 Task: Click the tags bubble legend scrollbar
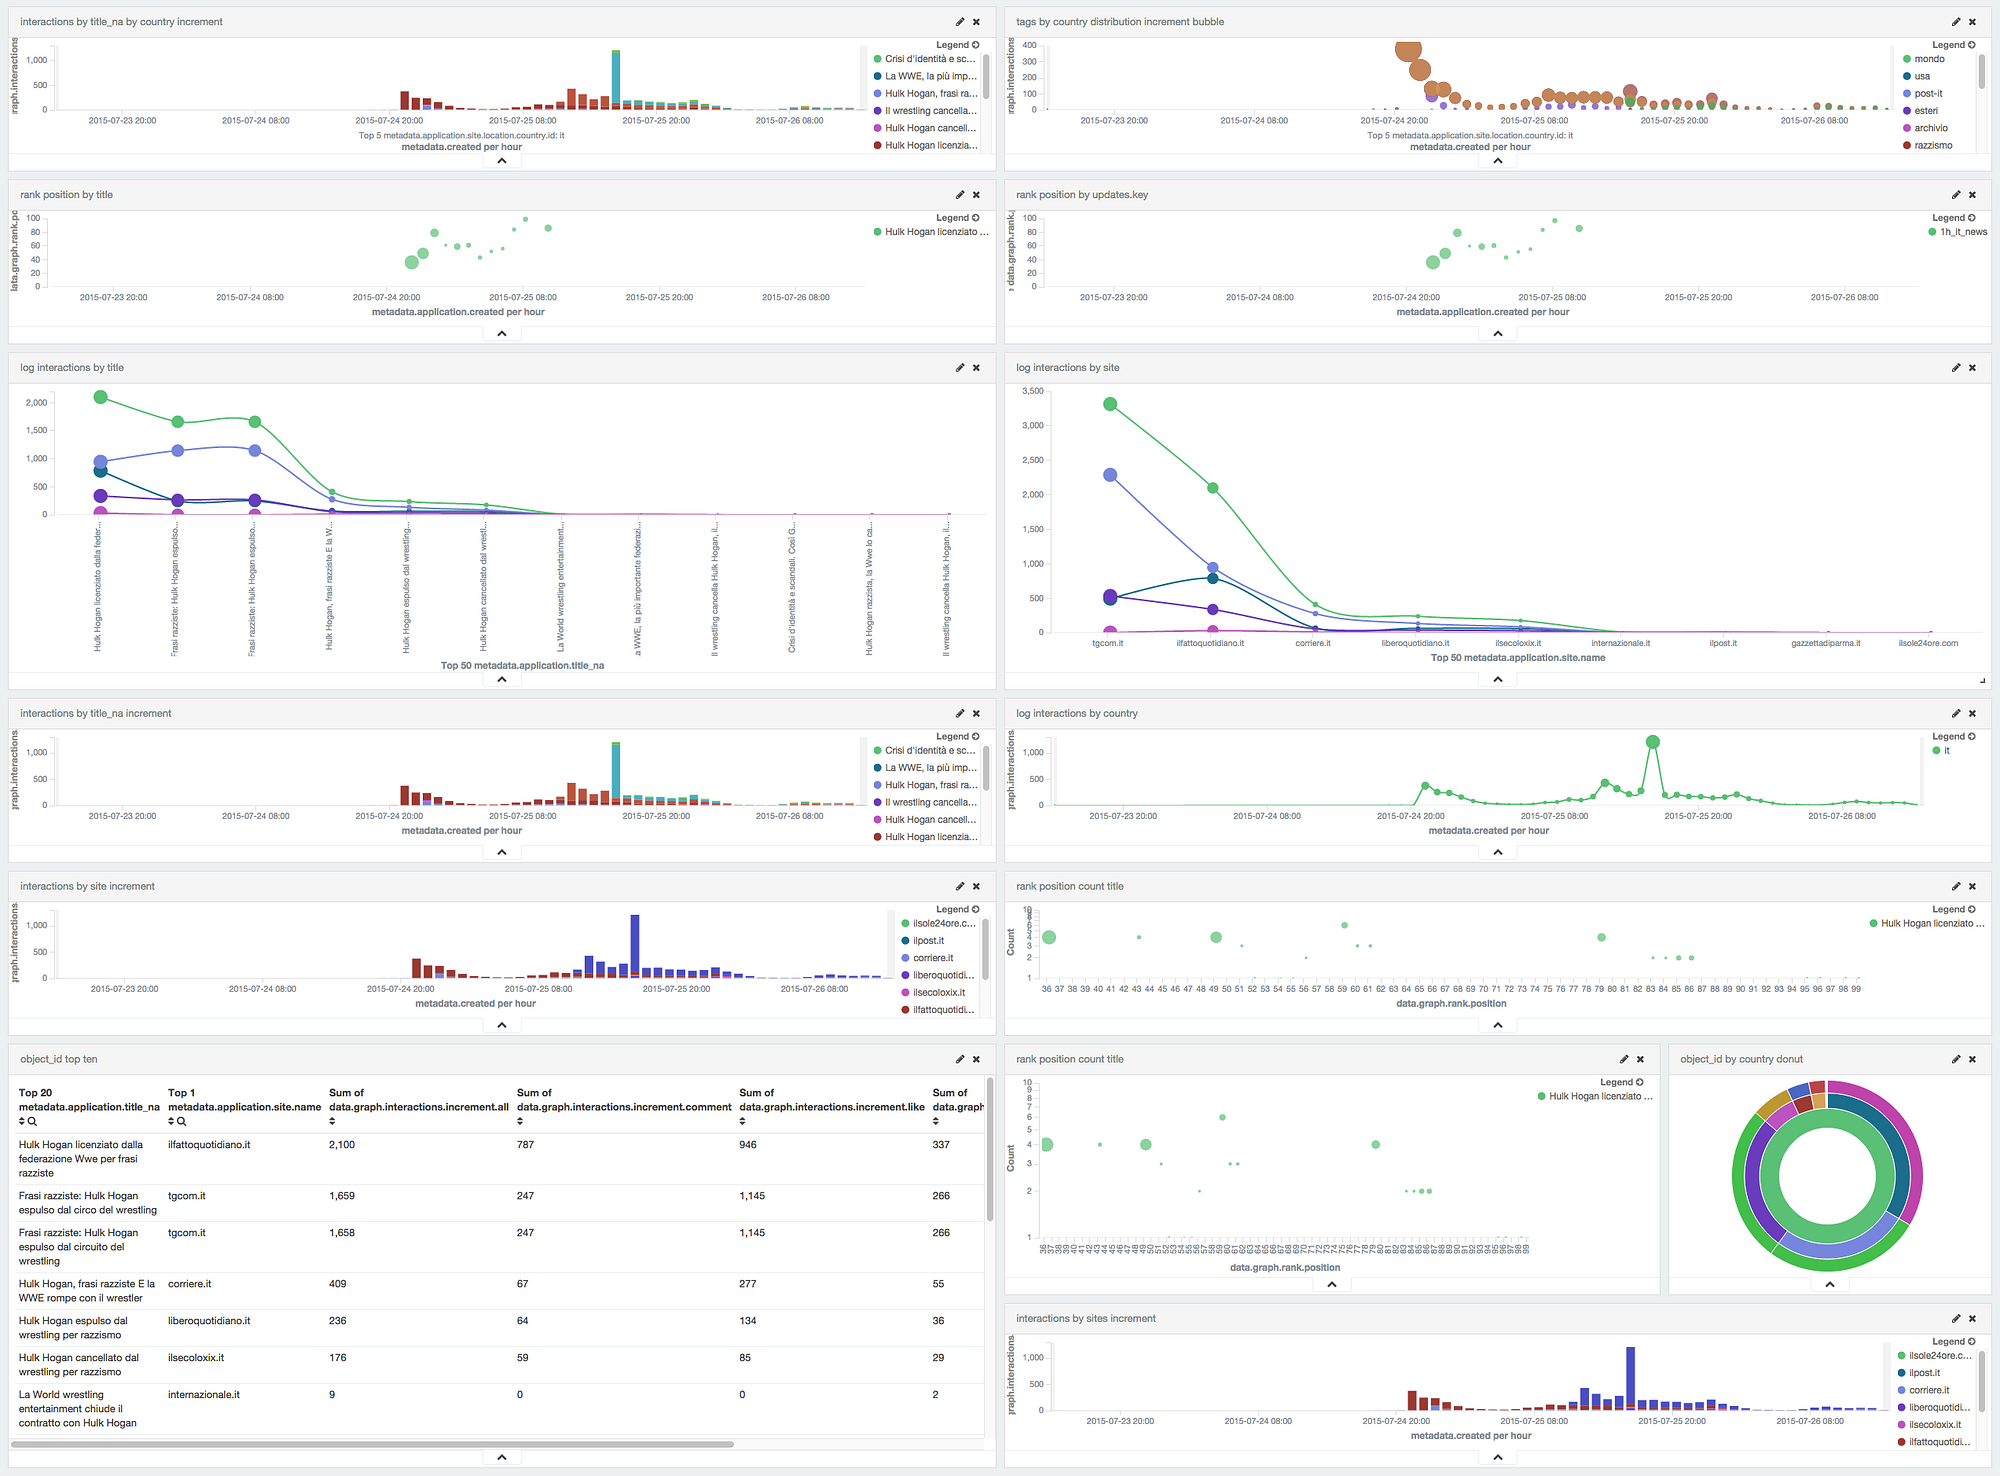coord(1981,72)
